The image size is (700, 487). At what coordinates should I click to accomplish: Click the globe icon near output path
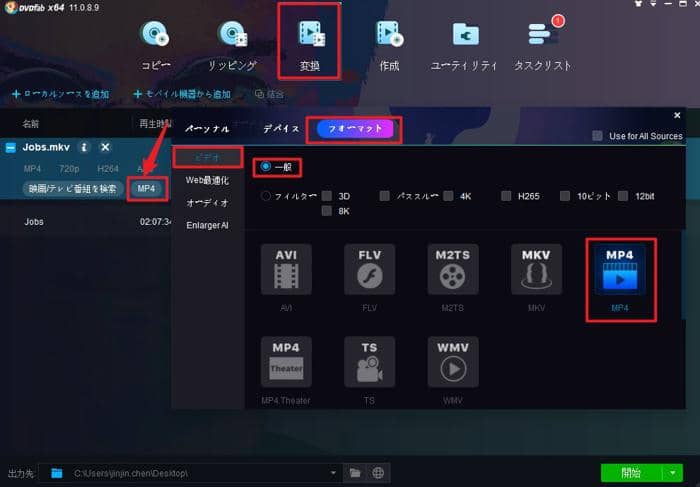click(378, 473)
